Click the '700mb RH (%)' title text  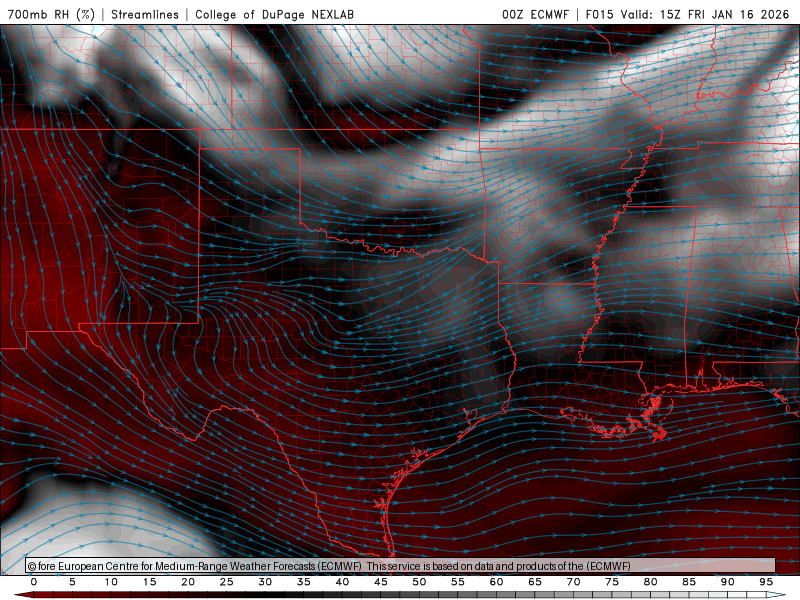coord(51,14)
